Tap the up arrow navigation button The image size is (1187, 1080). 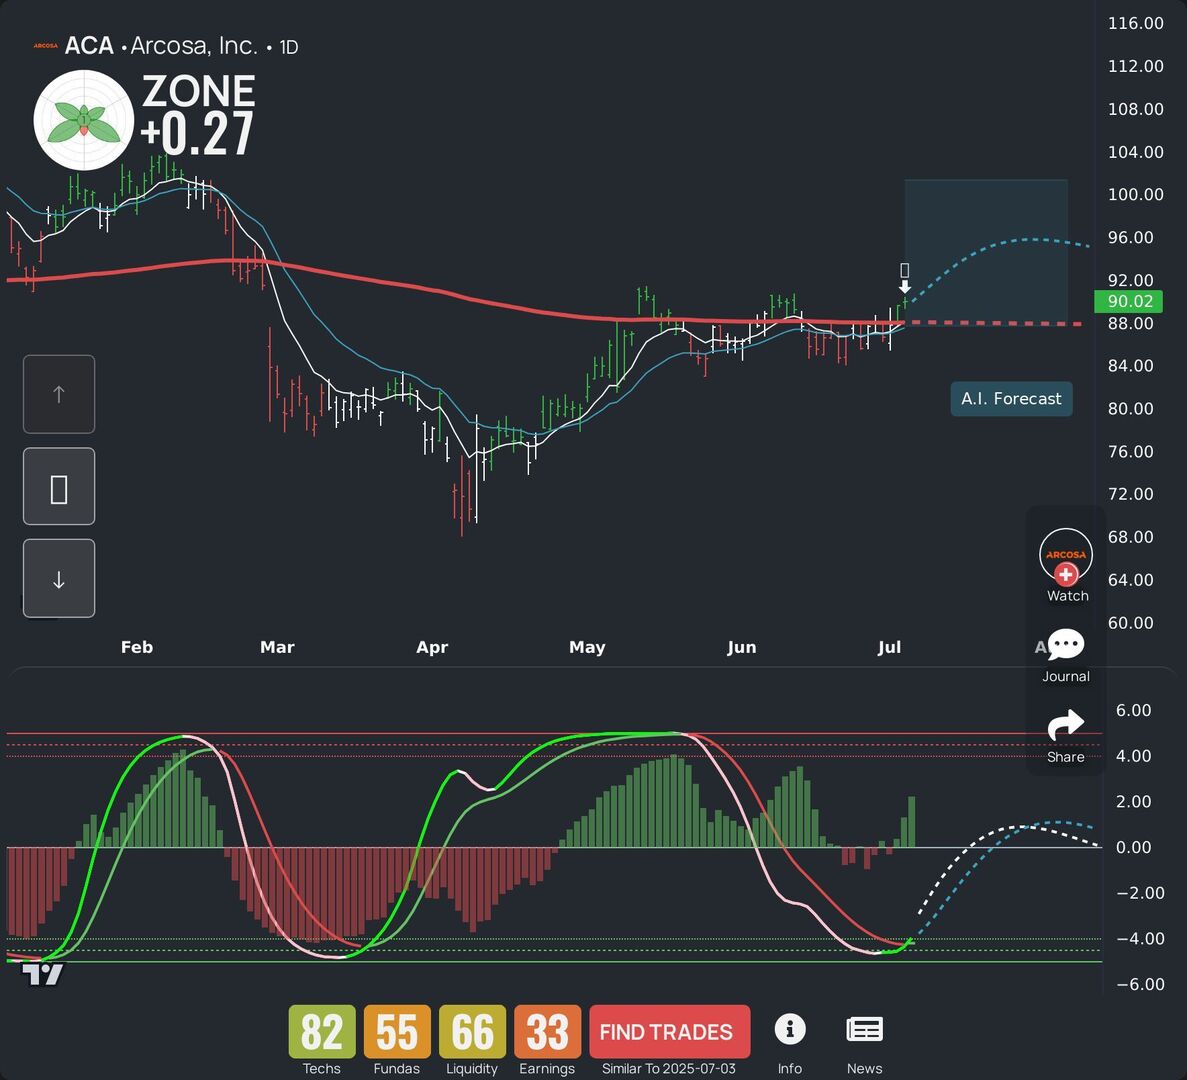(x=59, y=394)
